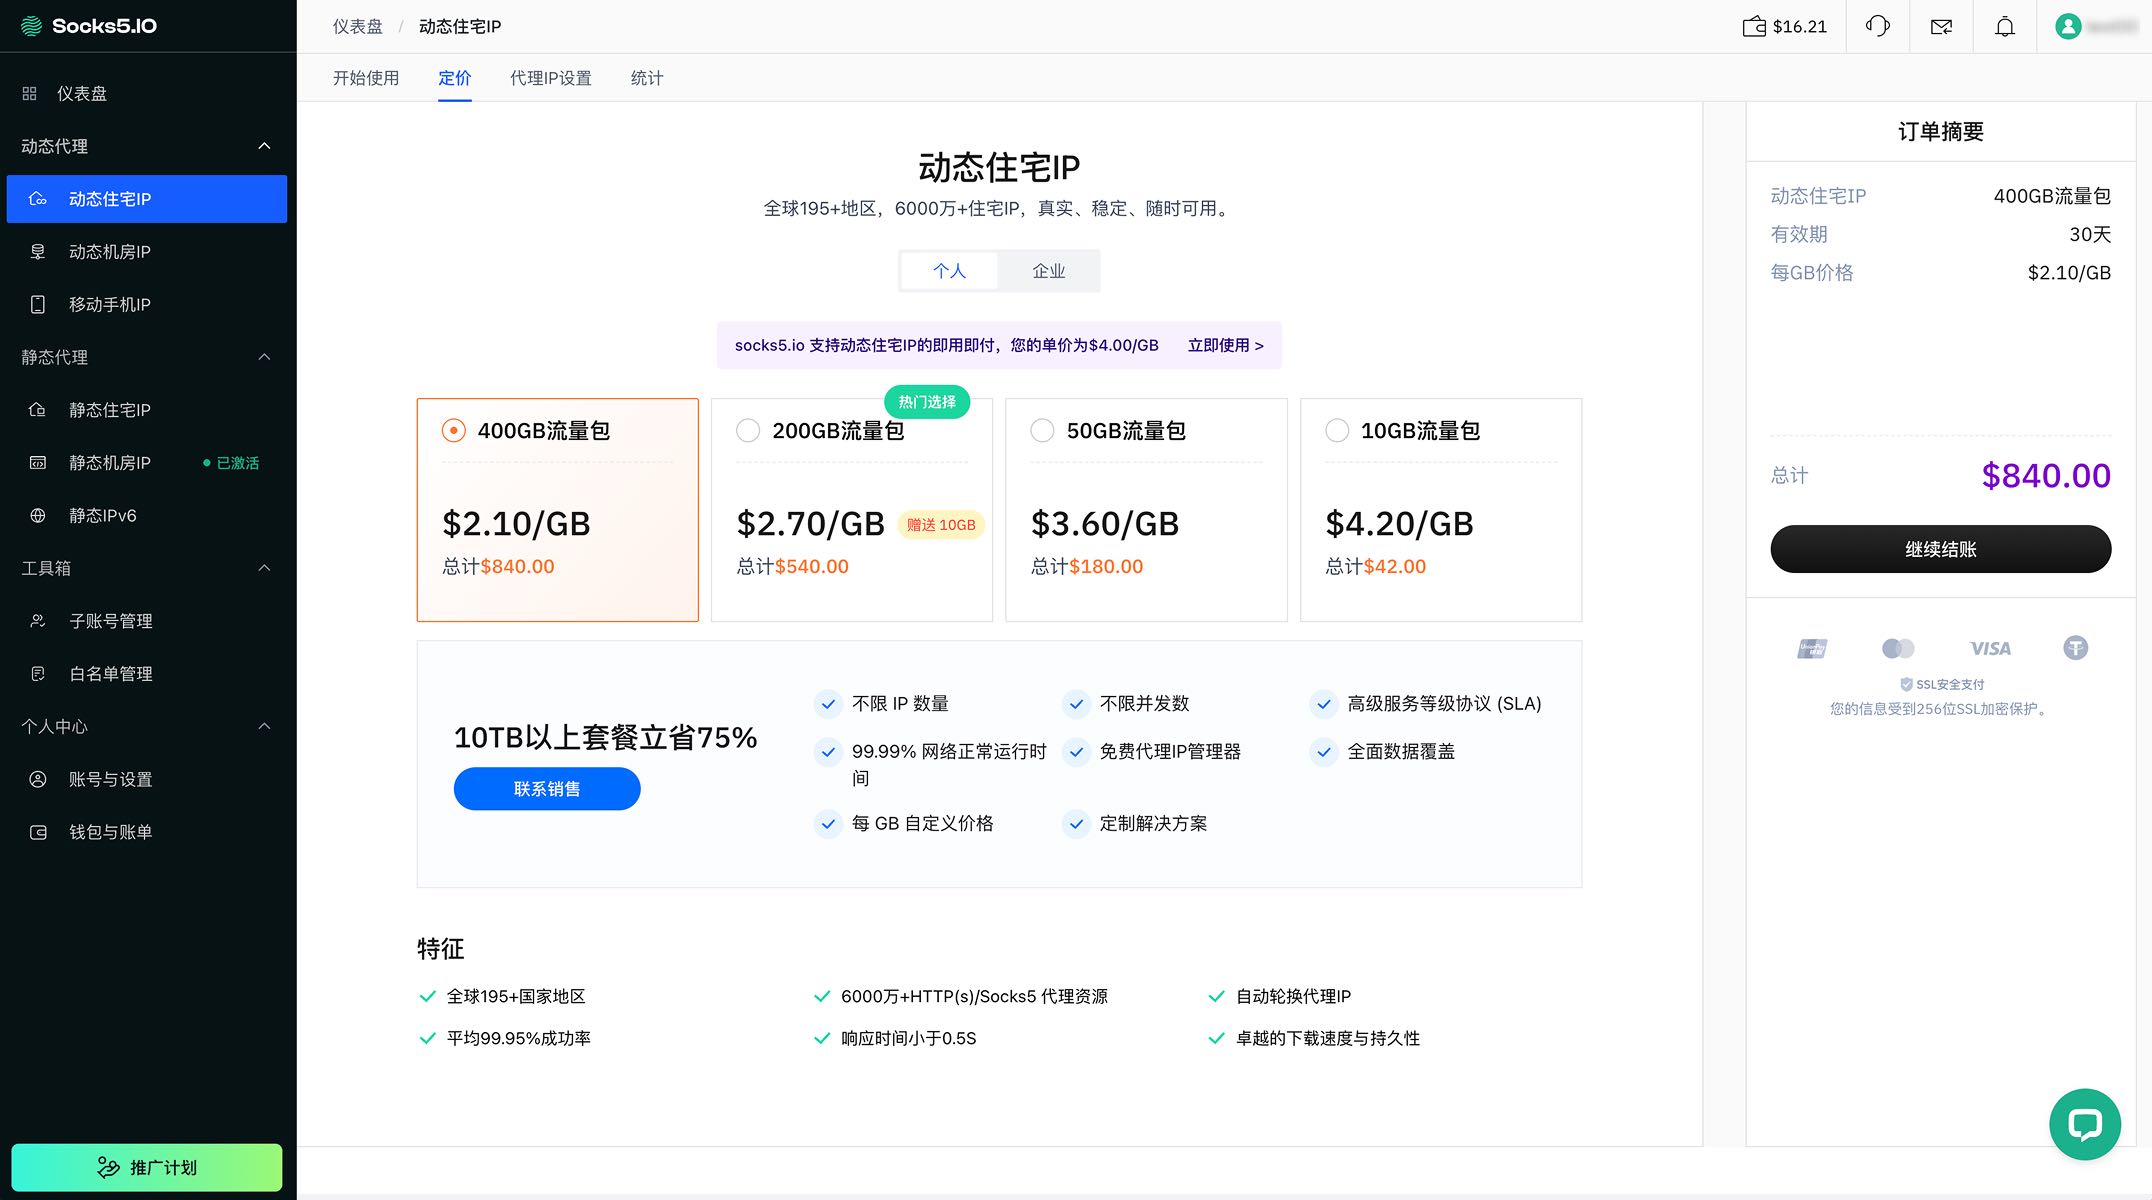Collapse the 动态代理 sidebar section

264,146
